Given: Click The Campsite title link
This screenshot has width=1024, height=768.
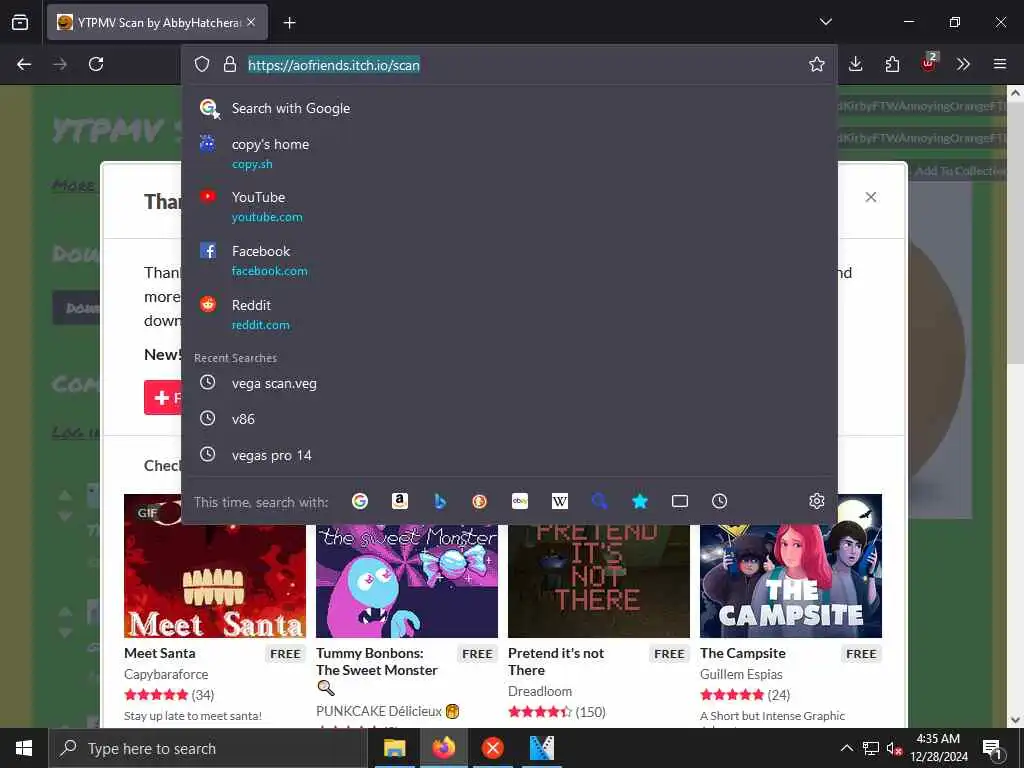Looking at the screenshot, I should [x=743, y=653].
